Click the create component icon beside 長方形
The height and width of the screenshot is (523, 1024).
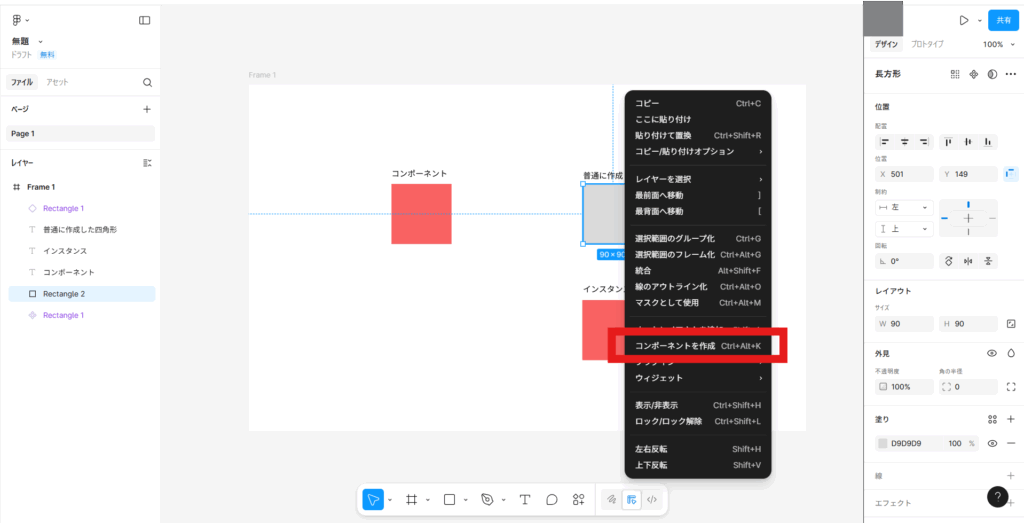click(973, 74)
